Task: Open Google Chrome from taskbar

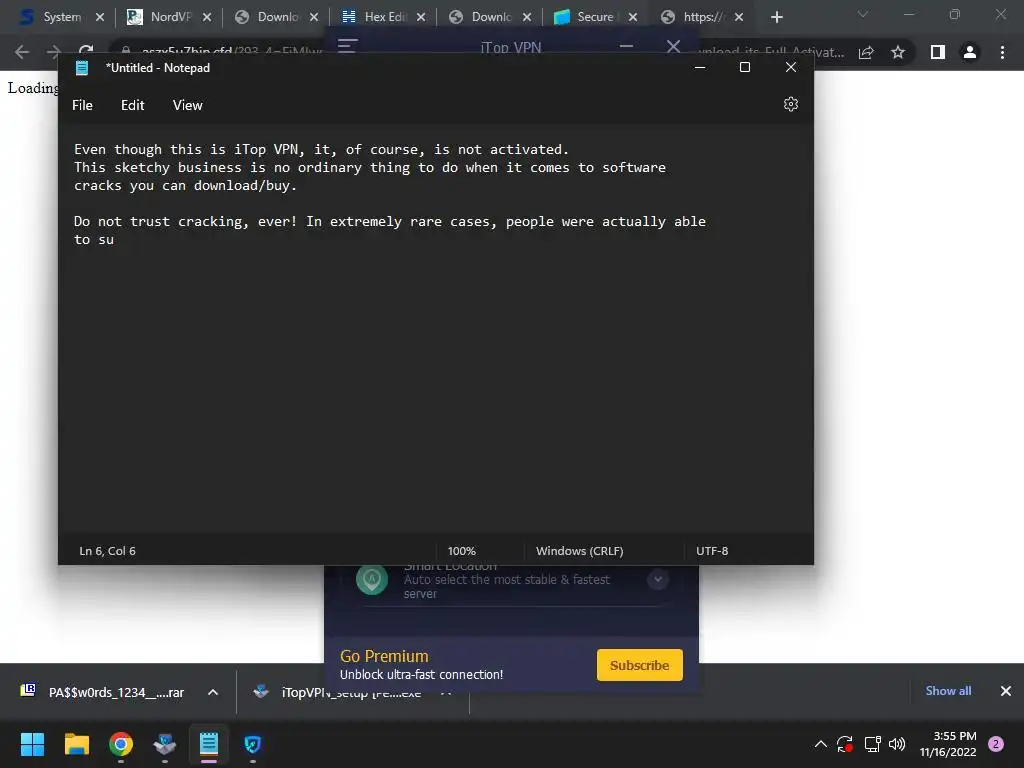Action: click(x=121, y=744)
